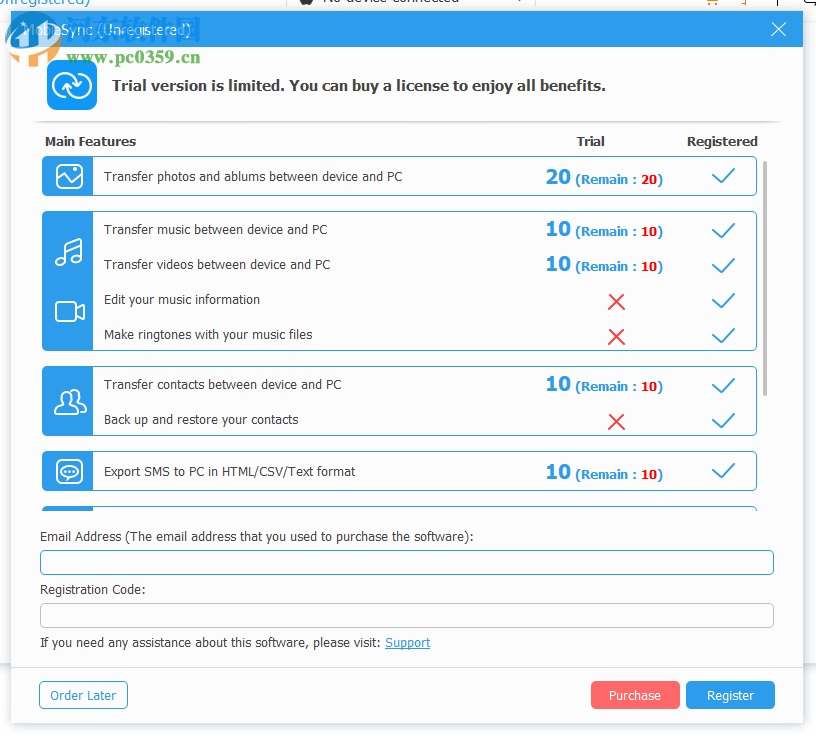
Task: Focus the Email Address input field
Action: coord(407,563)
